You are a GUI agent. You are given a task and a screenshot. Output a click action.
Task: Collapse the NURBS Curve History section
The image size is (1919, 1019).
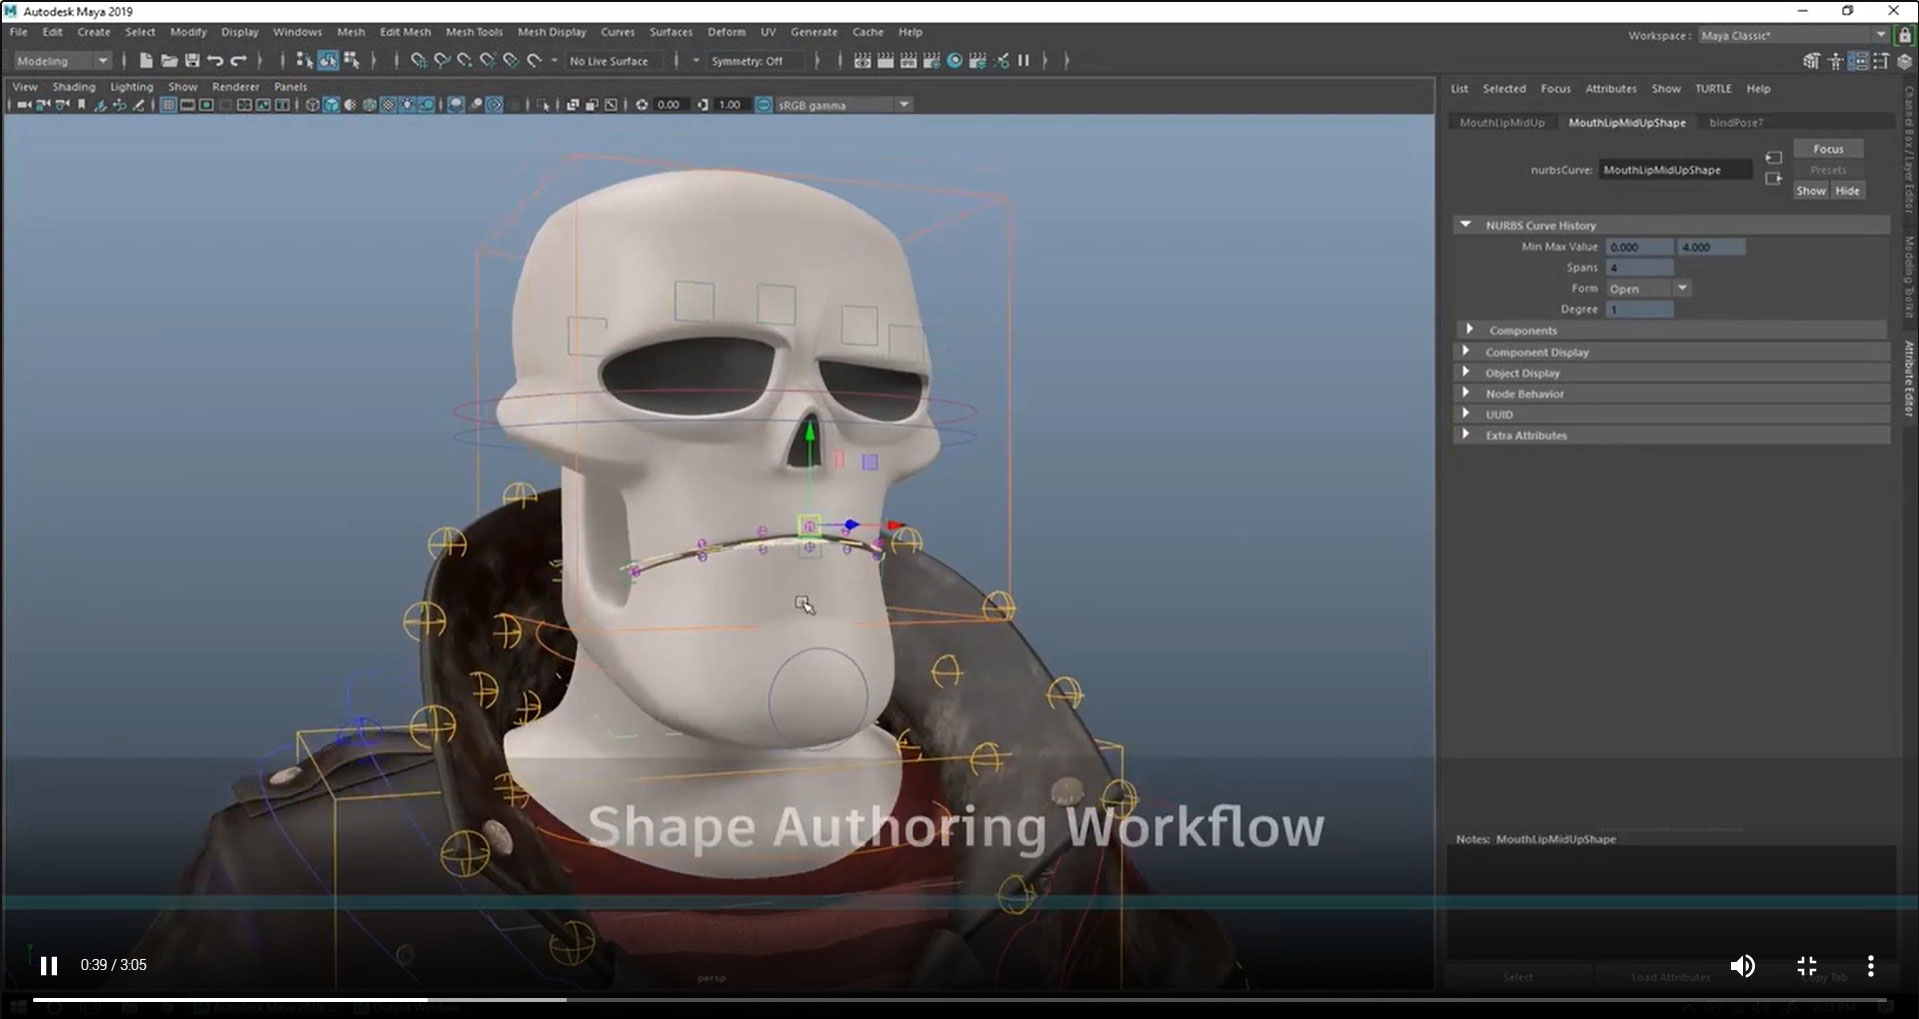coord(1671,226)
